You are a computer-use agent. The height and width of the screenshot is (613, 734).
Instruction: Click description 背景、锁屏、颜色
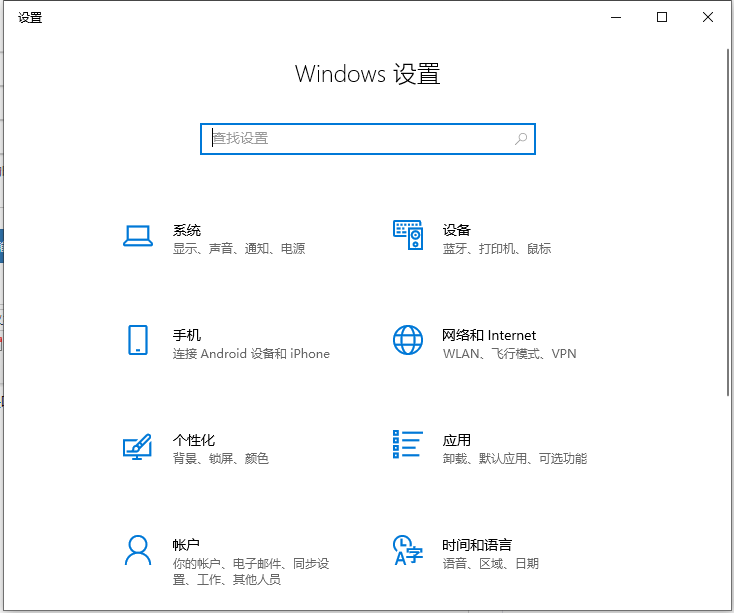point(220,458)
